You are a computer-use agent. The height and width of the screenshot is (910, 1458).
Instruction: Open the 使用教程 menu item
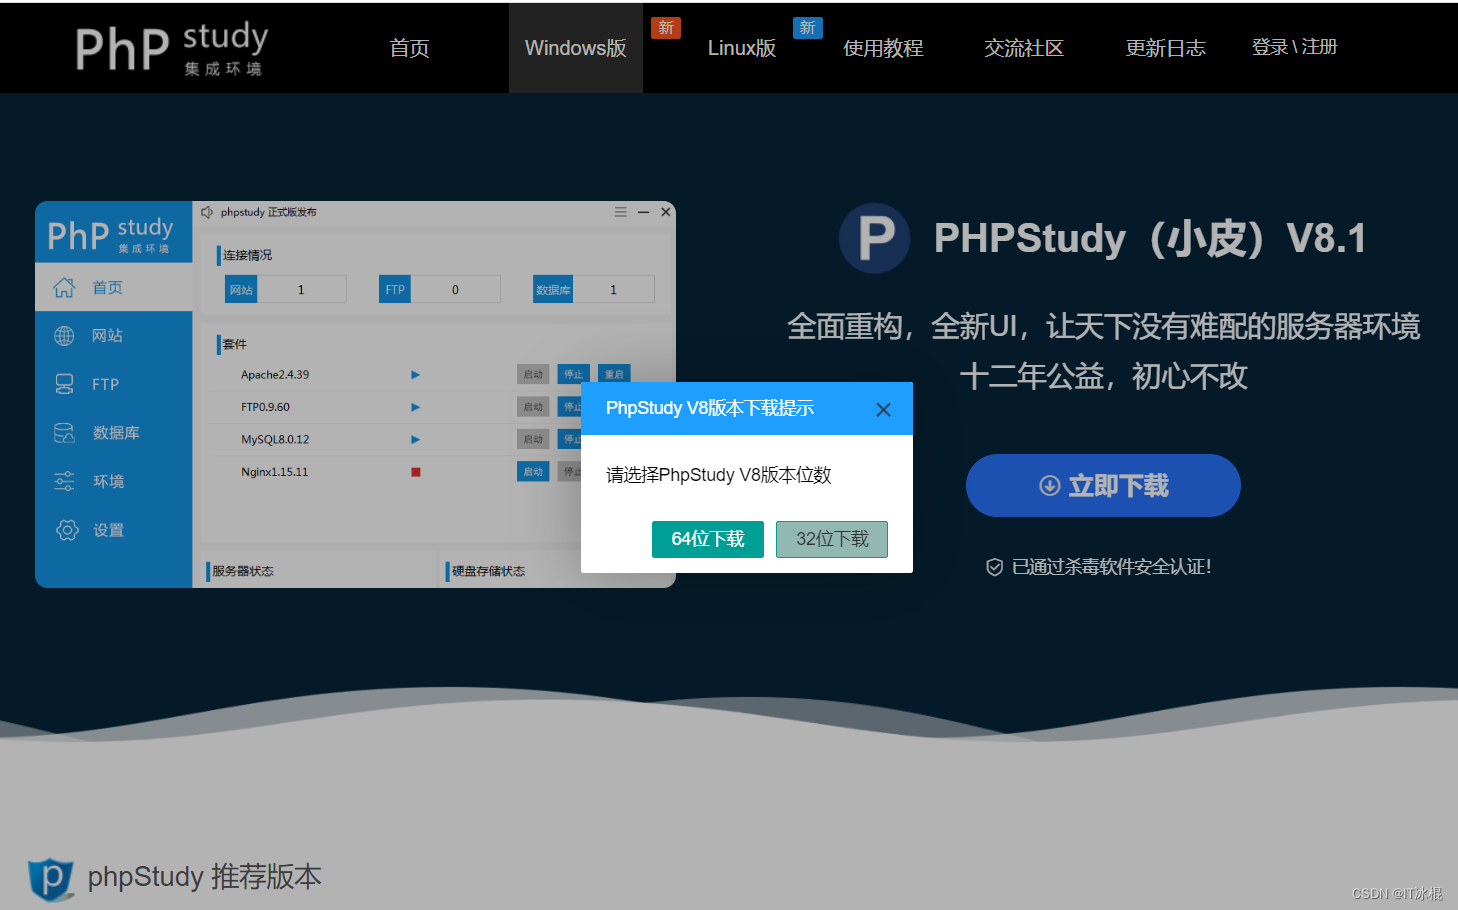(883, 47)
